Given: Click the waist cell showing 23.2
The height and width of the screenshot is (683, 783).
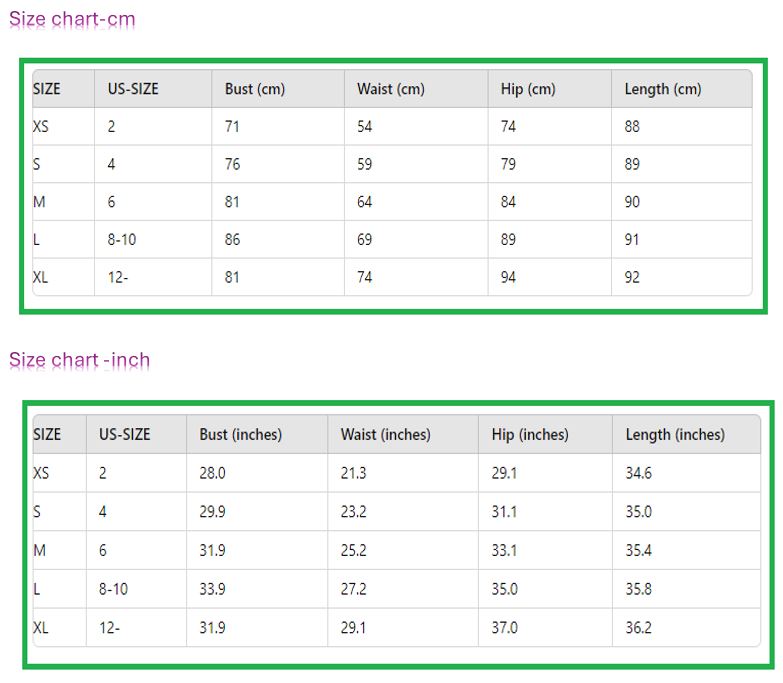Looking at the screenshot, I should [354, 512].
